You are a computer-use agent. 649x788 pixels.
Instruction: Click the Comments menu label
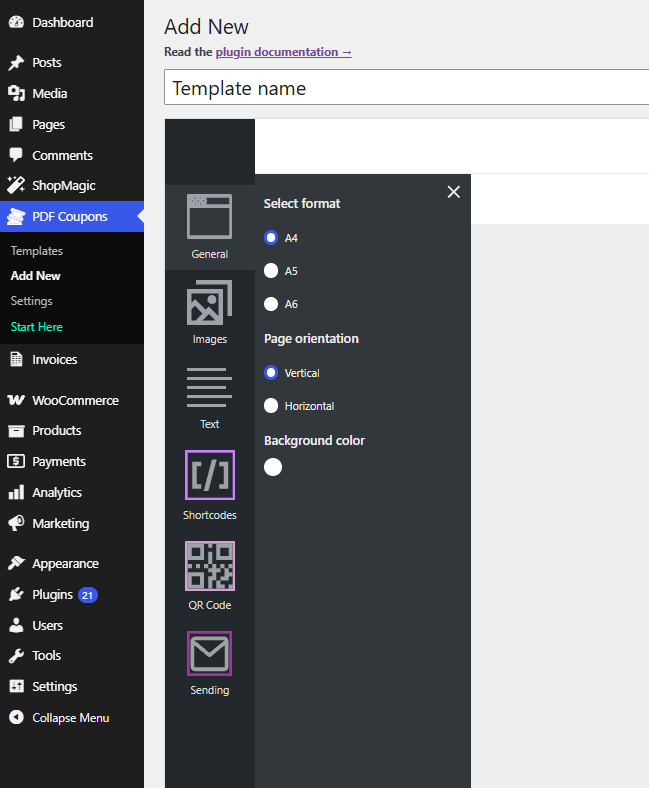click(x=62, y=155)
